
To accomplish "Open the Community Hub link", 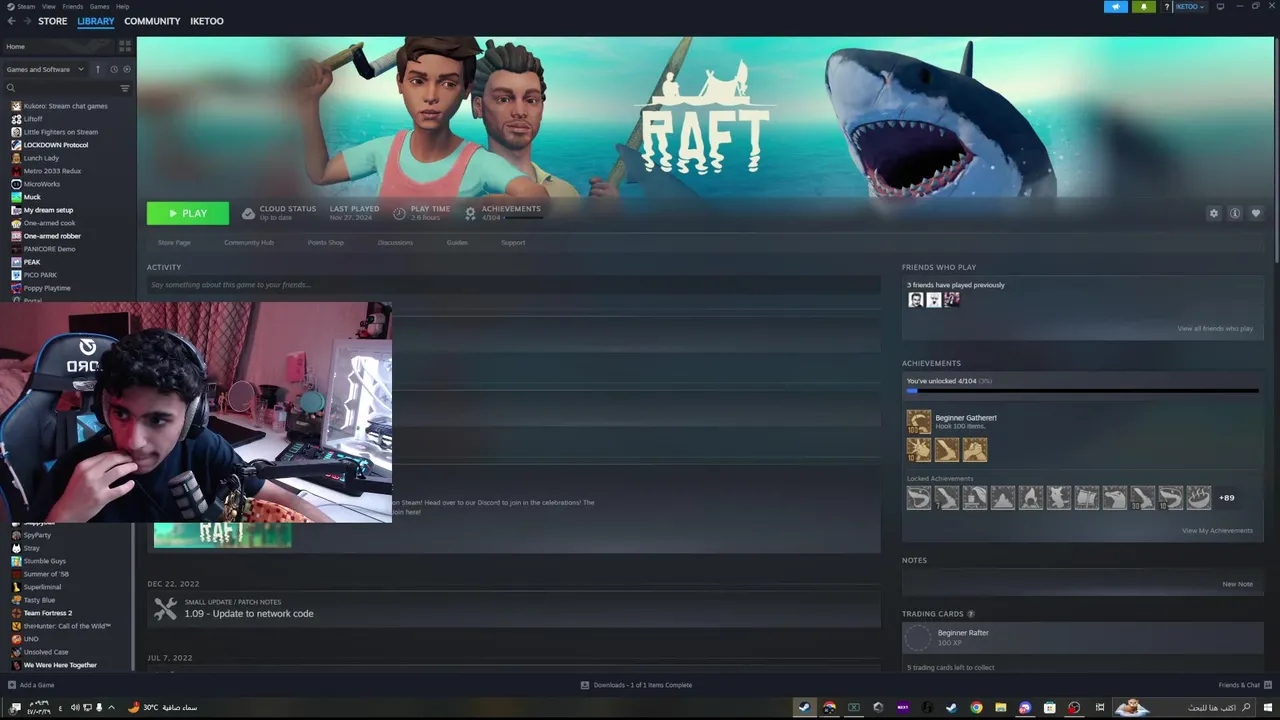I will coord(249,242).
